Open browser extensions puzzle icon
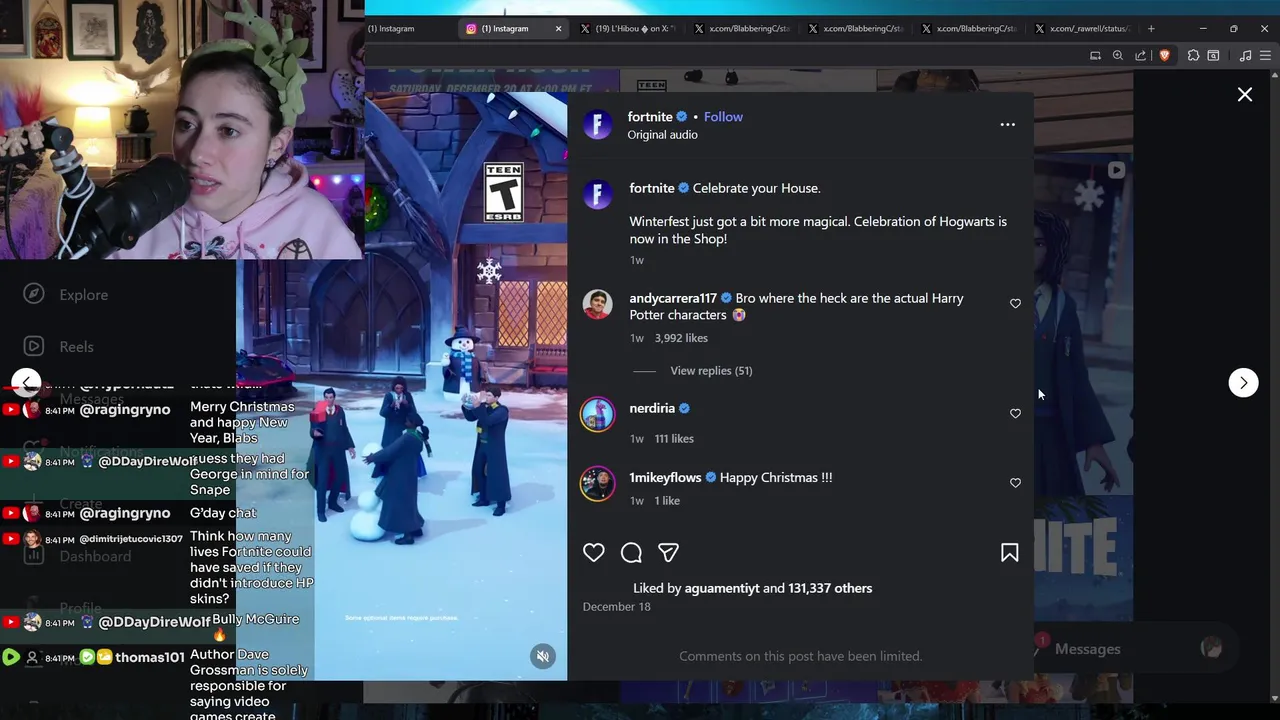The height and width of the screenshot is (720, 1280). click(1193, 56)
